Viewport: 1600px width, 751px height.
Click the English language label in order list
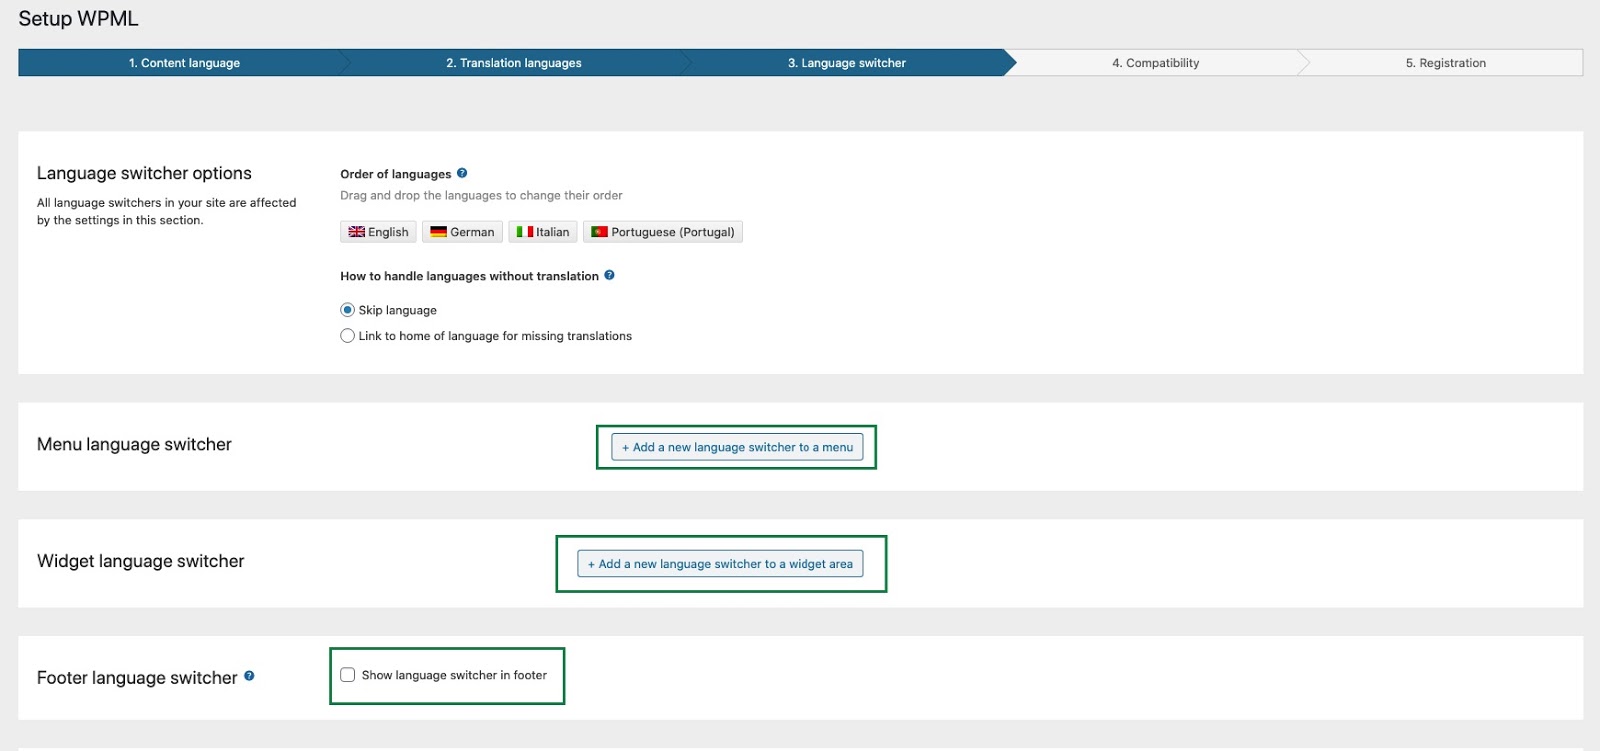pos(388,232)
